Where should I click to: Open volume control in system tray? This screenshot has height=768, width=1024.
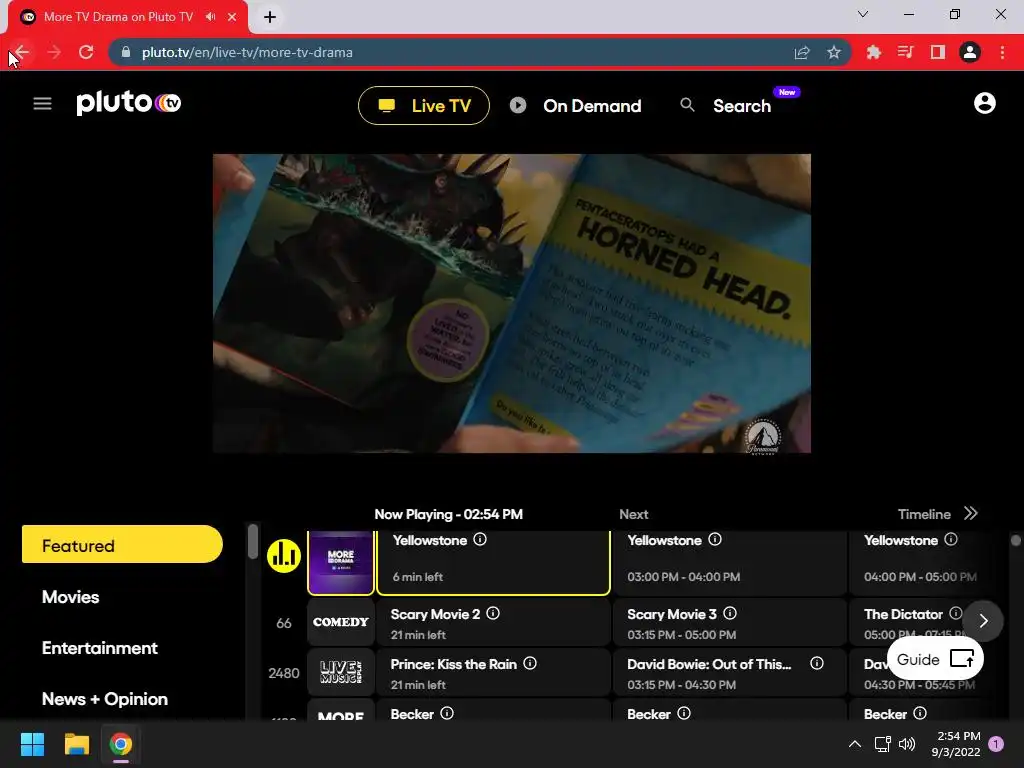tap(907, 744)
